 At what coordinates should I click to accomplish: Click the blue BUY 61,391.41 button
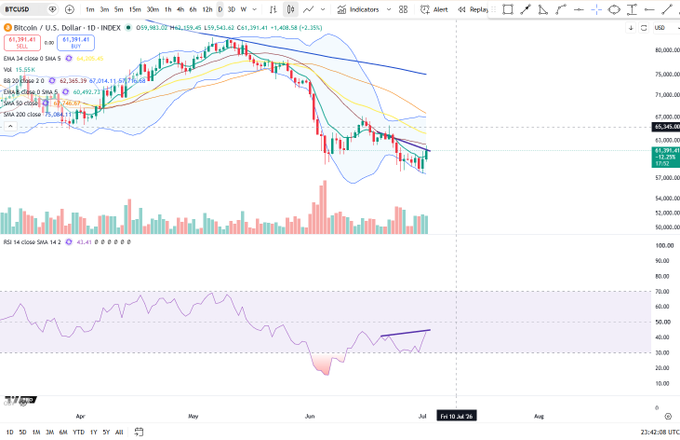pyautogui.click(x=76, y=42)
